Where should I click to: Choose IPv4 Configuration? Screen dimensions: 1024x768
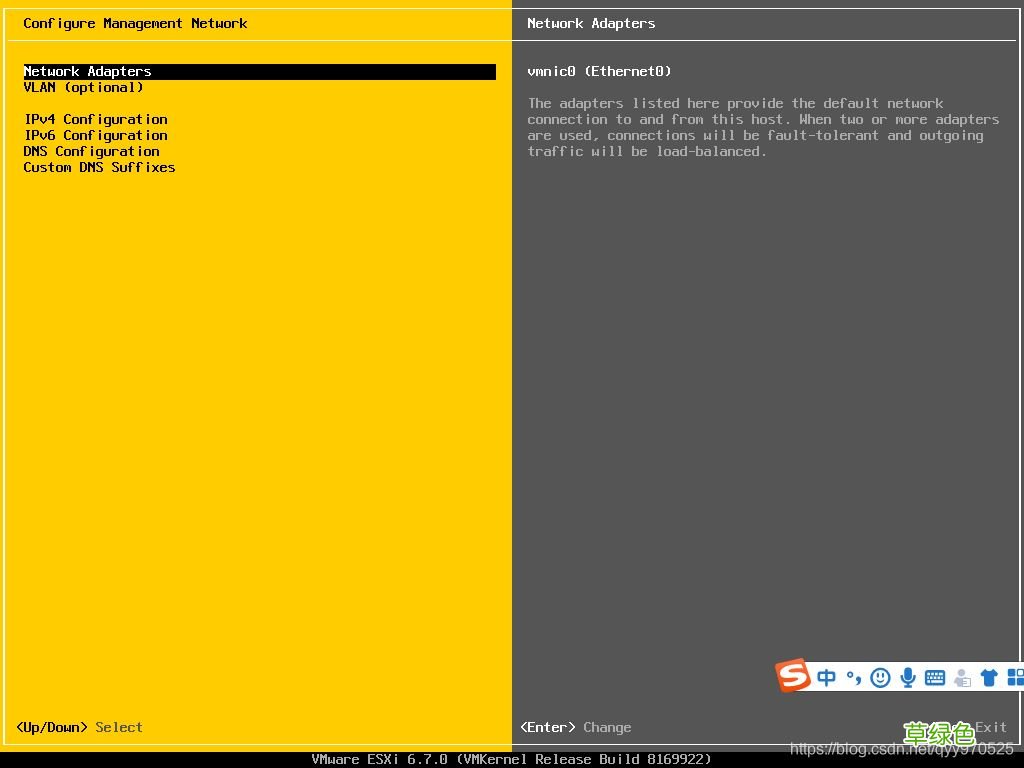click(96, 120)
